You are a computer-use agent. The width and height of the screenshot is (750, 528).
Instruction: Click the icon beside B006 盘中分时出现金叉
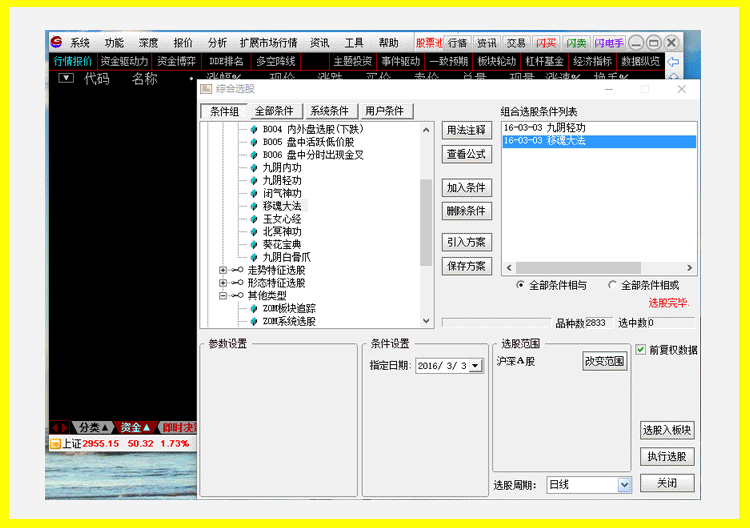pos(254,155)
